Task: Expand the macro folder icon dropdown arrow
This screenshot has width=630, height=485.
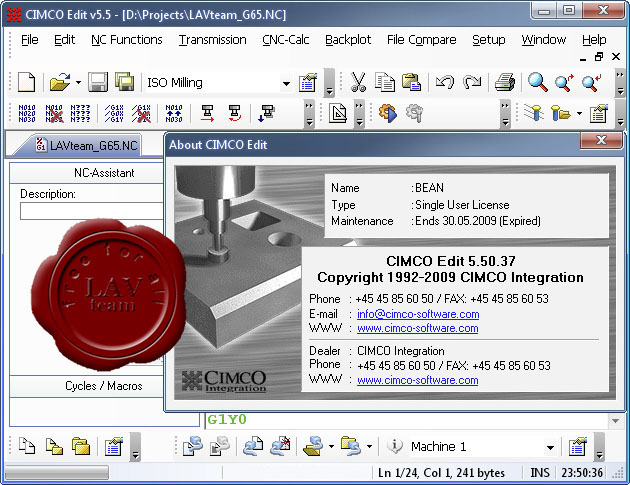Action: coord(579,114)
